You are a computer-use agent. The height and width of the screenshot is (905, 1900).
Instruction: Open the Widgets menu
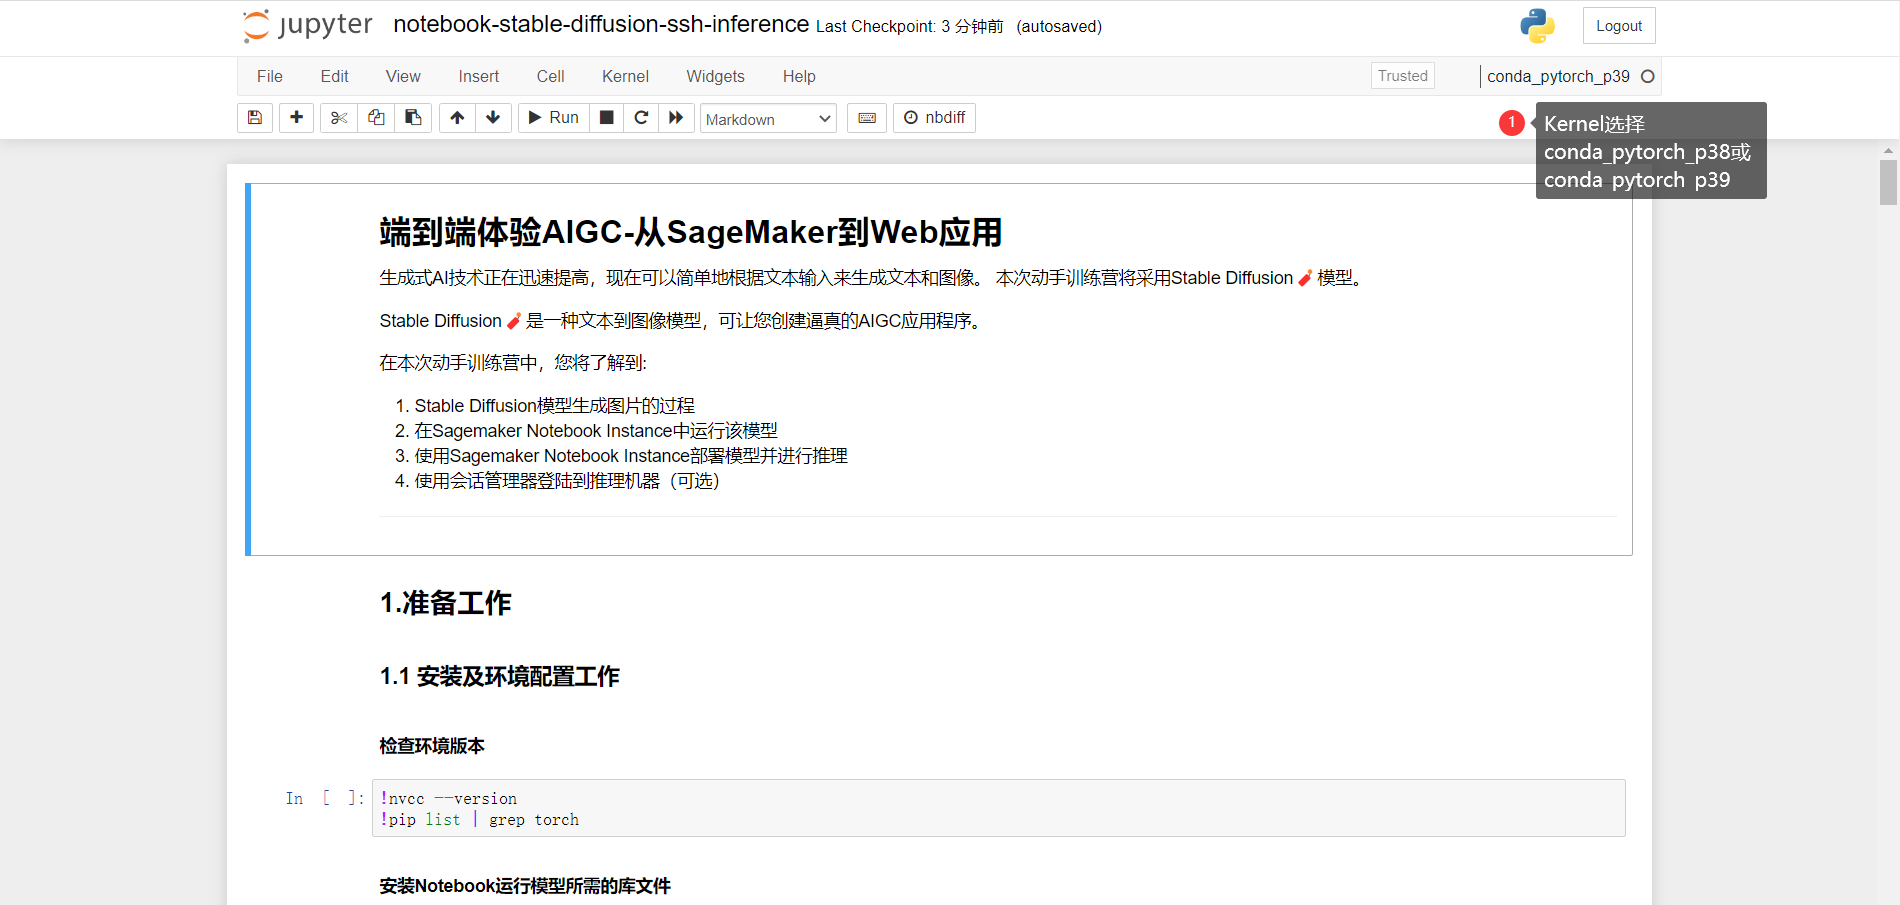715,76
